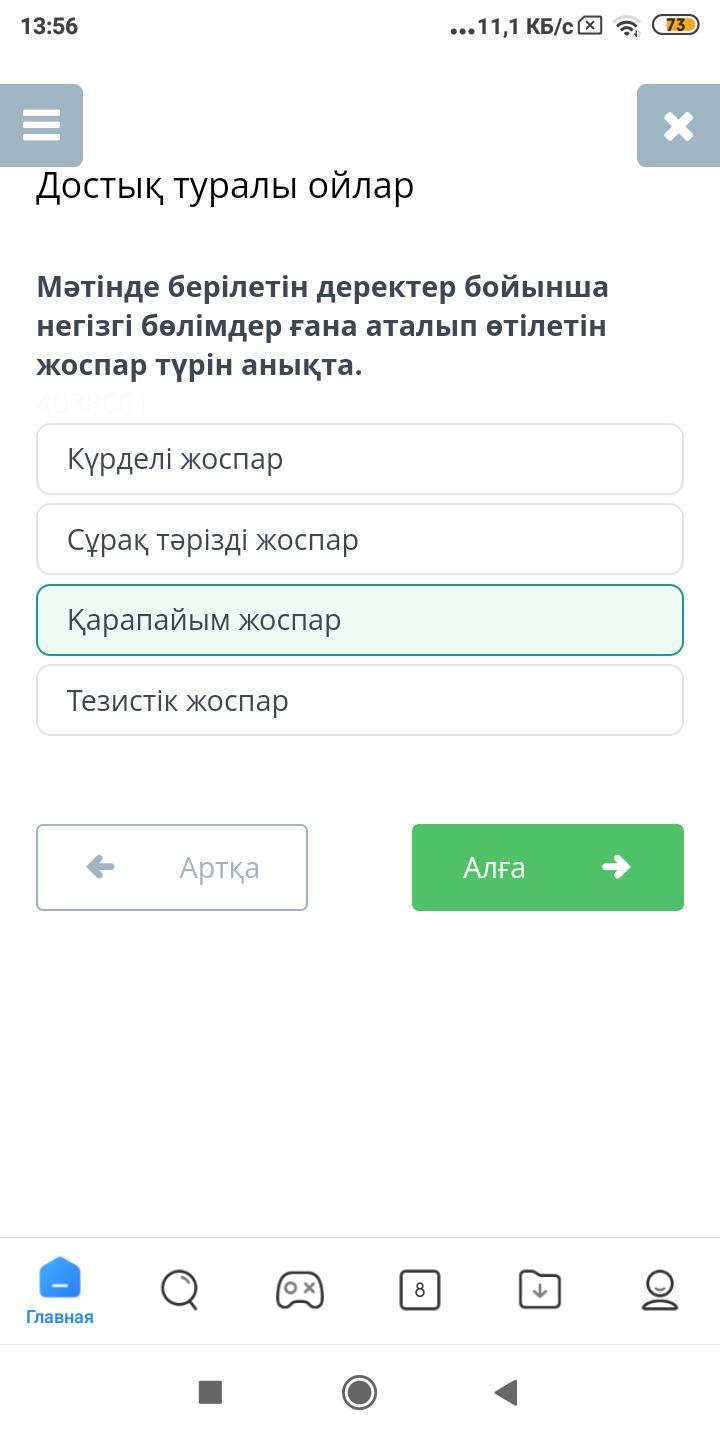The image size is (720, 1440).
Task: Pick the highlighted answer "Қарапайым жоспар"
Action: pos(360,620)
